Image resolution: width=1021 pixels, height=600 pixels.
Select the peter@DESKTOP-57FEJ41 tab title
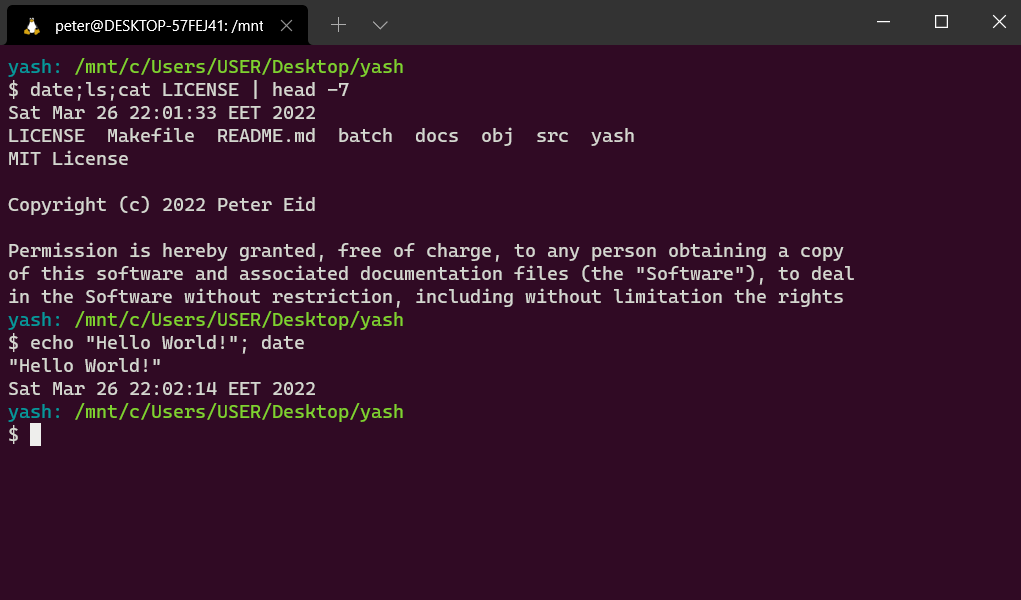click(158, 26)
